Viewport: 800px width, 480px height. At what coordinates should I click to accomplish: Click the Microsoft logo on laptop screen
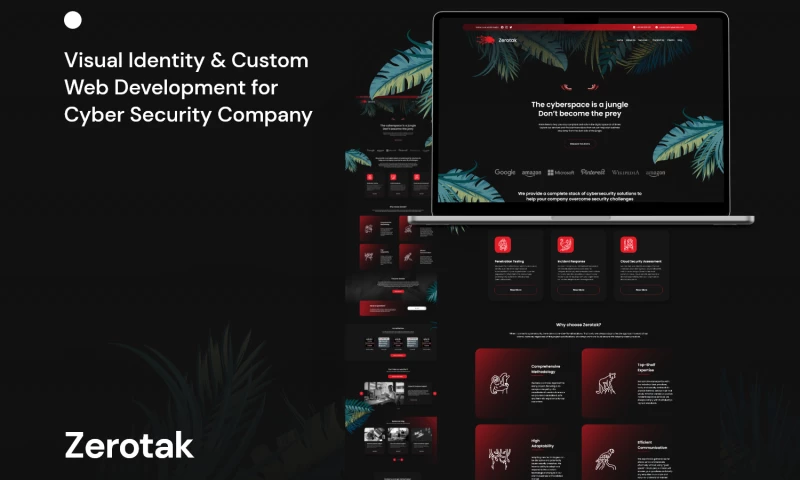tap(561, 172)
